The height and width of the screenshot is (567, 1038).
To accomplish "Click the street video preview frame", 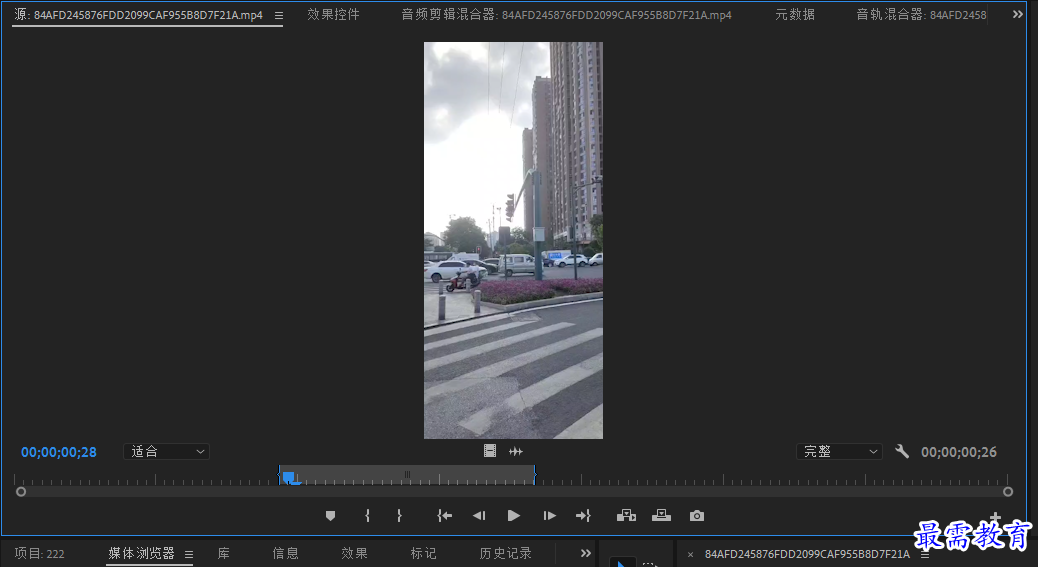I will tap(513, 240).
